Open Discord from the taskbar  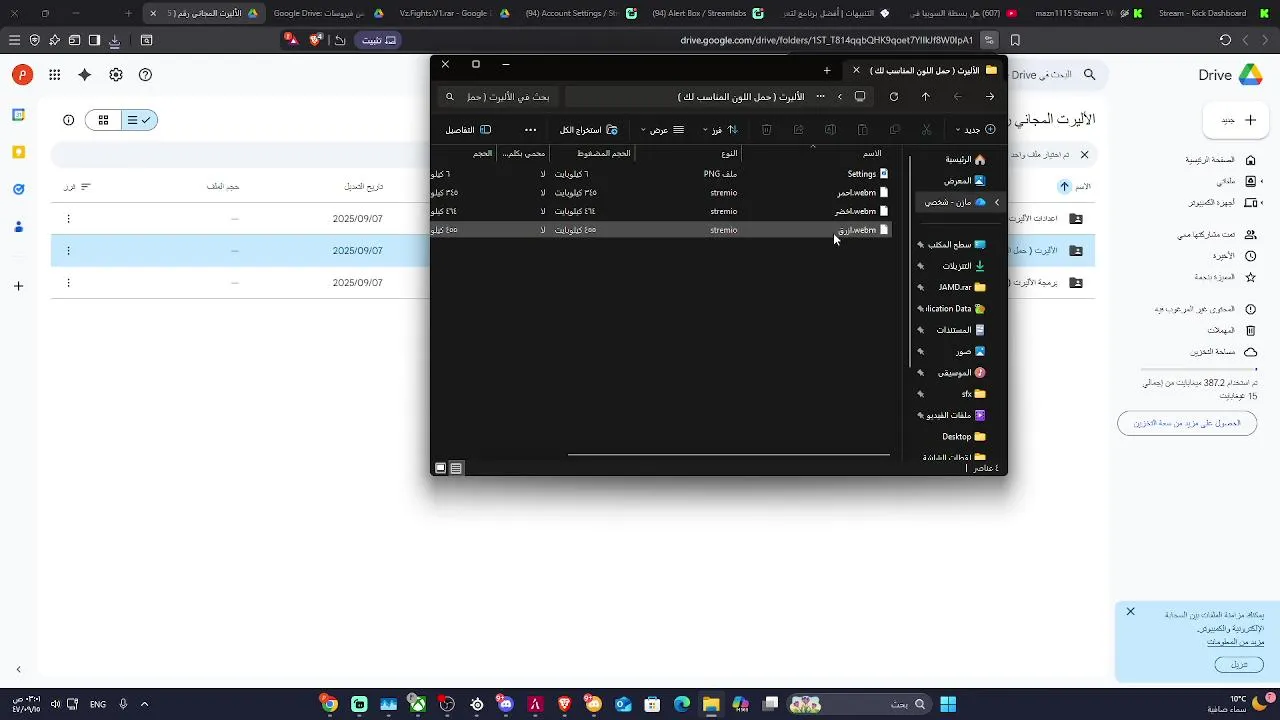(506, 704)
